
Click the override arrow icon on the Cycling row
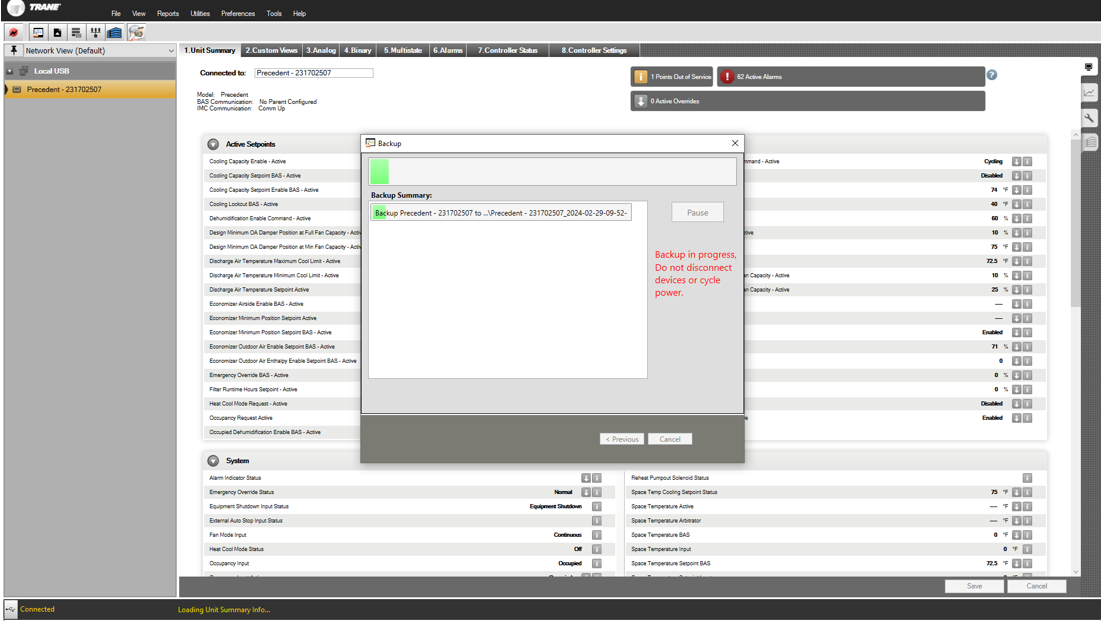point(1016,162)
